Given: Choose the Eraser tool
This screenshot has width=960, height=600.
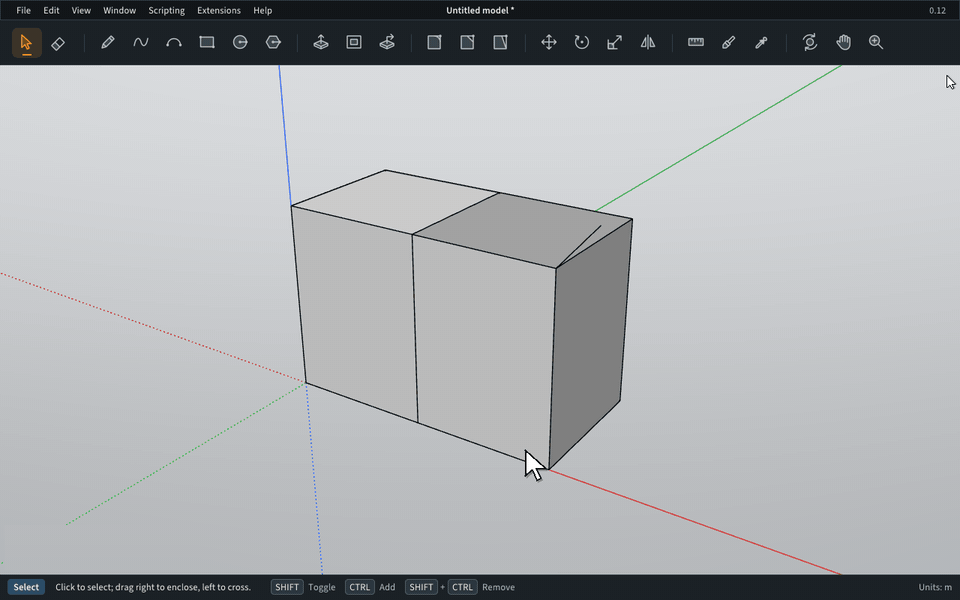Looking at the screenshot, I should click(x=58, y=43).
